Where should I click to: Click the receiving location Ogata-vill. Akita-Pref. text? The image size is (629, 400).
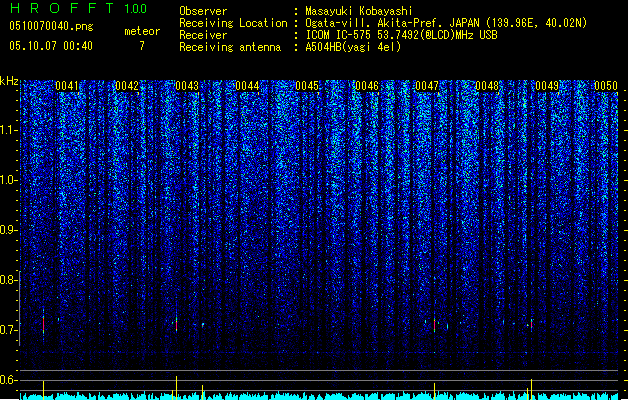click(375, 23)
